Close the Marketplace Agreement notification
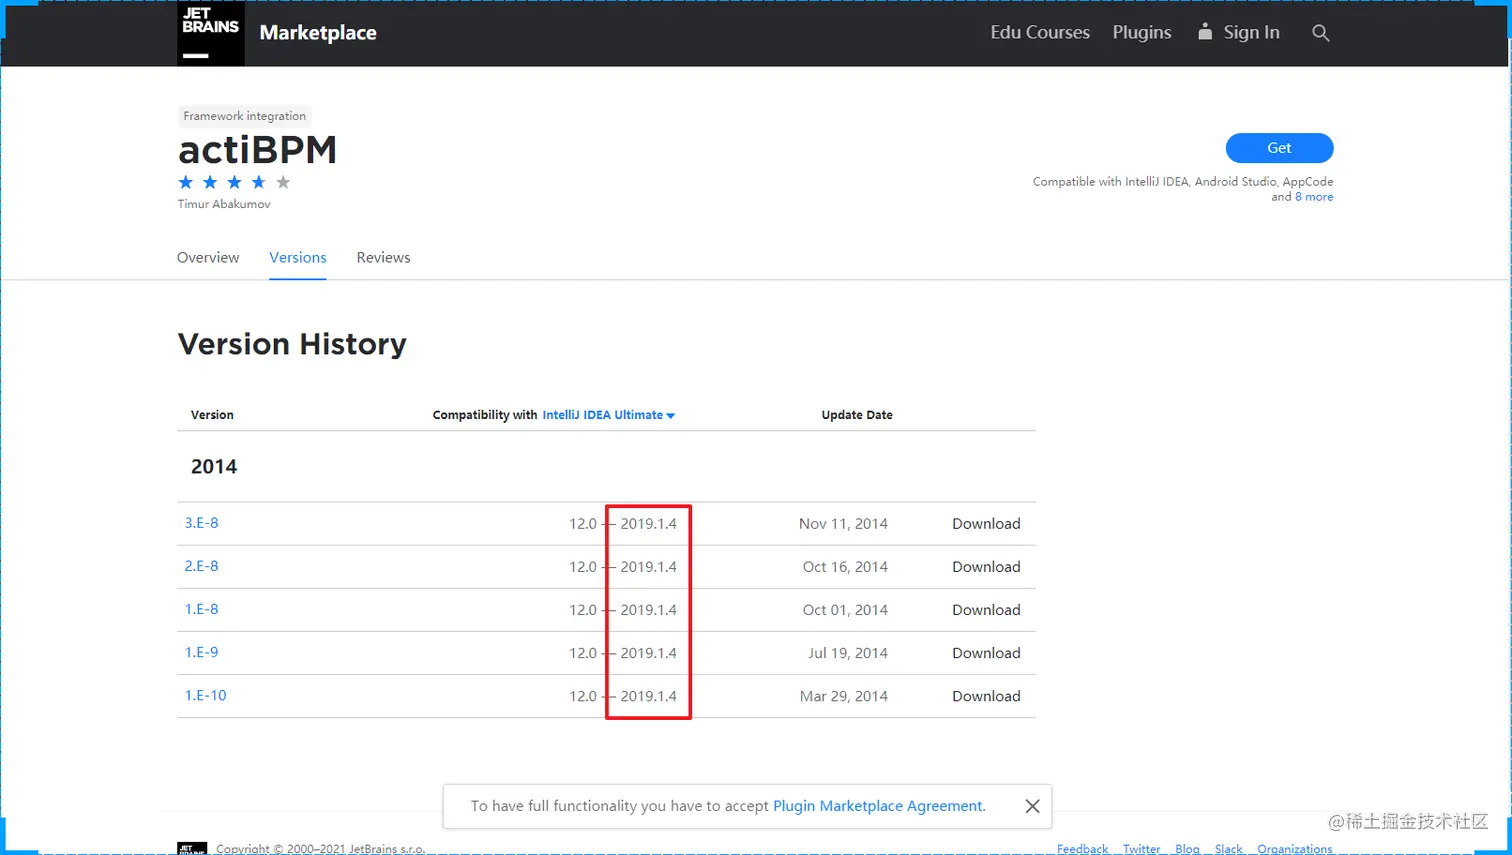Screen dimensions: 1512x855 point(1032,806)
